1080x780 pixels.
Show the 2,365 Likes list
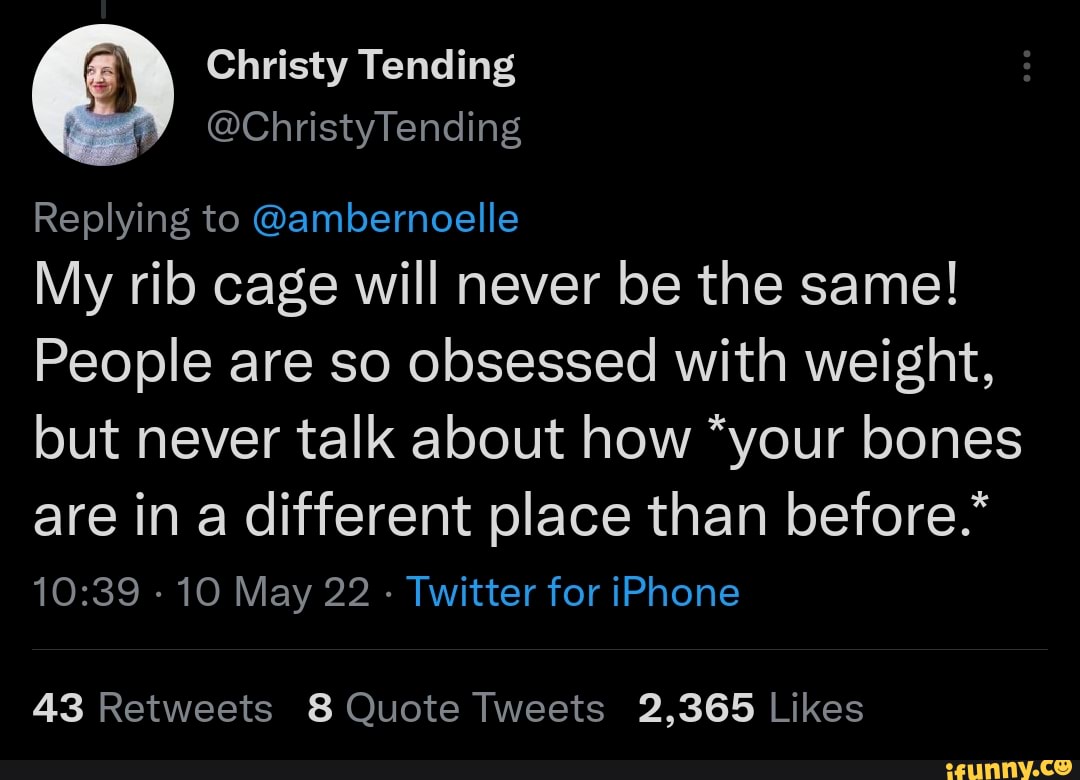(749, 708)
